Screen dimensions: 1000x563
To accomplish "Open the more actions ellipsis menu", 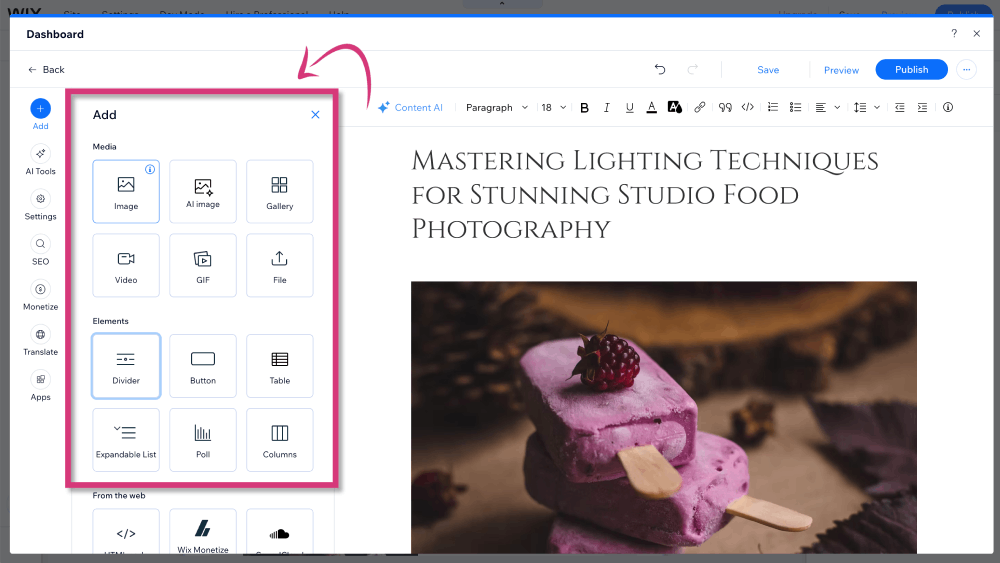I will tap(967, 69).
